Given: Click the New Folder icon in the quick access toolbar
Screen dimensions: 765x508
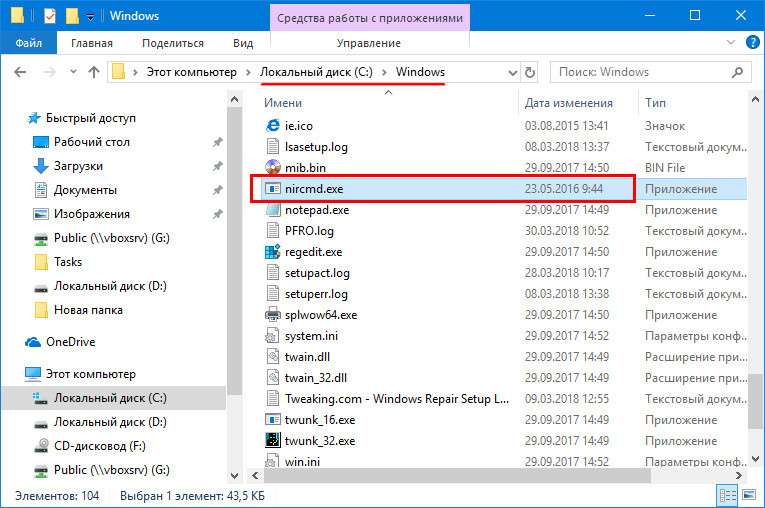Looking at the screenshot, I should 72,16.
